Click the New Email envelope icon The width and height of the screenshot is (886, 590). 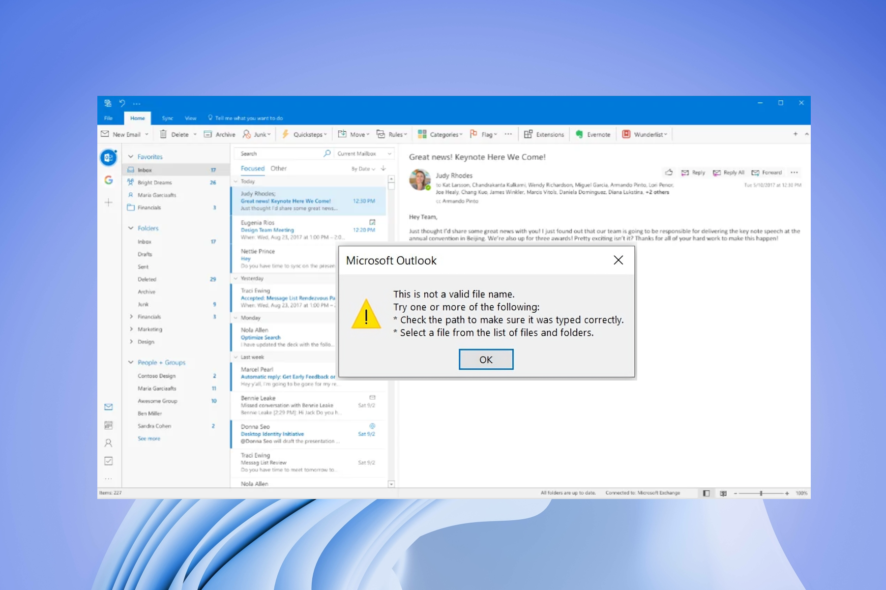[x=105, y=134]
